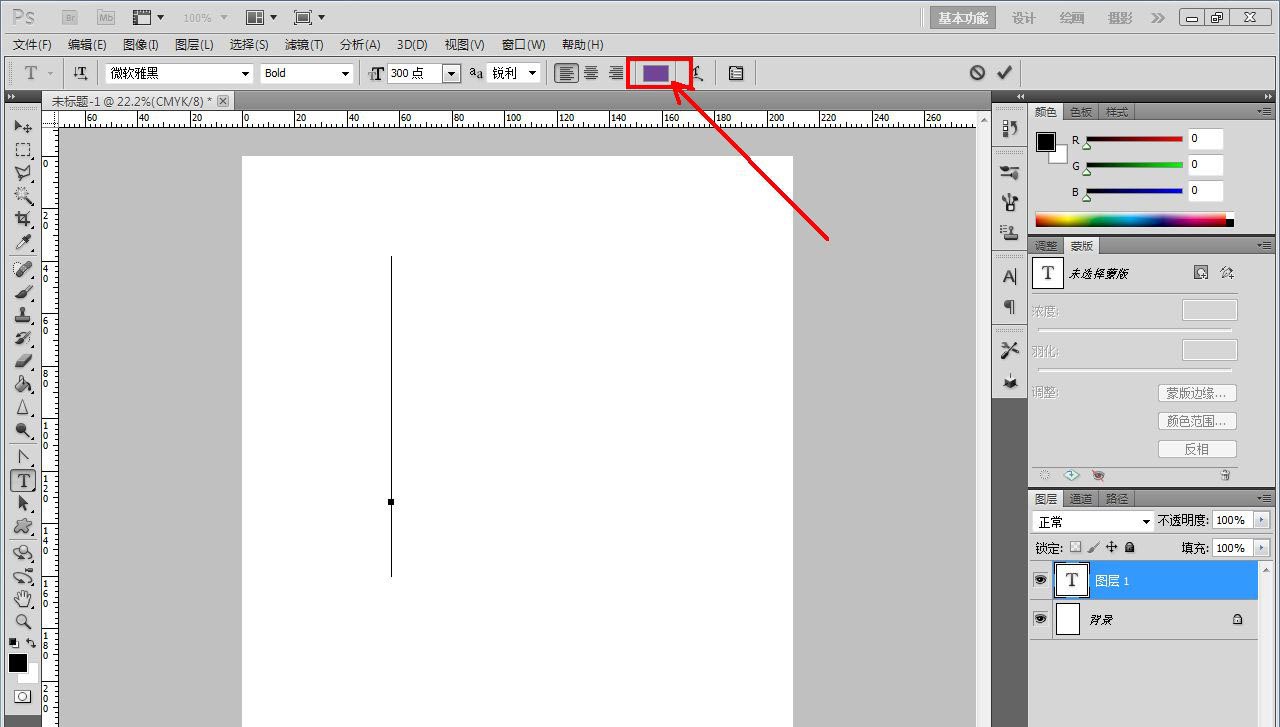Launch Adobe Bridge

pos(70,18)
